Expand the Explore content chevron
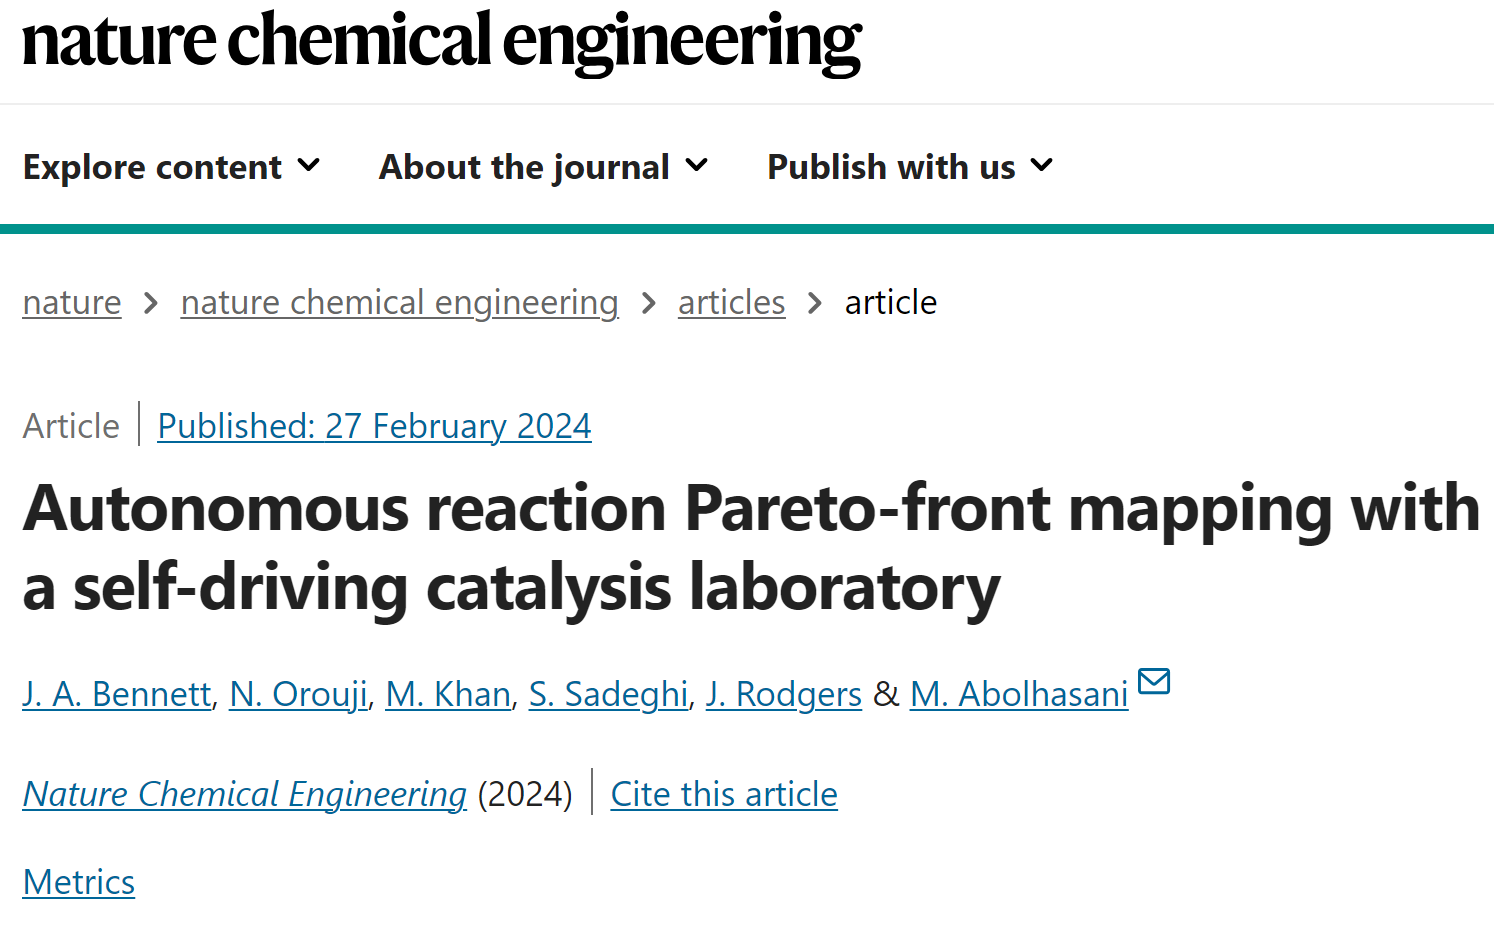 pos(309,165)
